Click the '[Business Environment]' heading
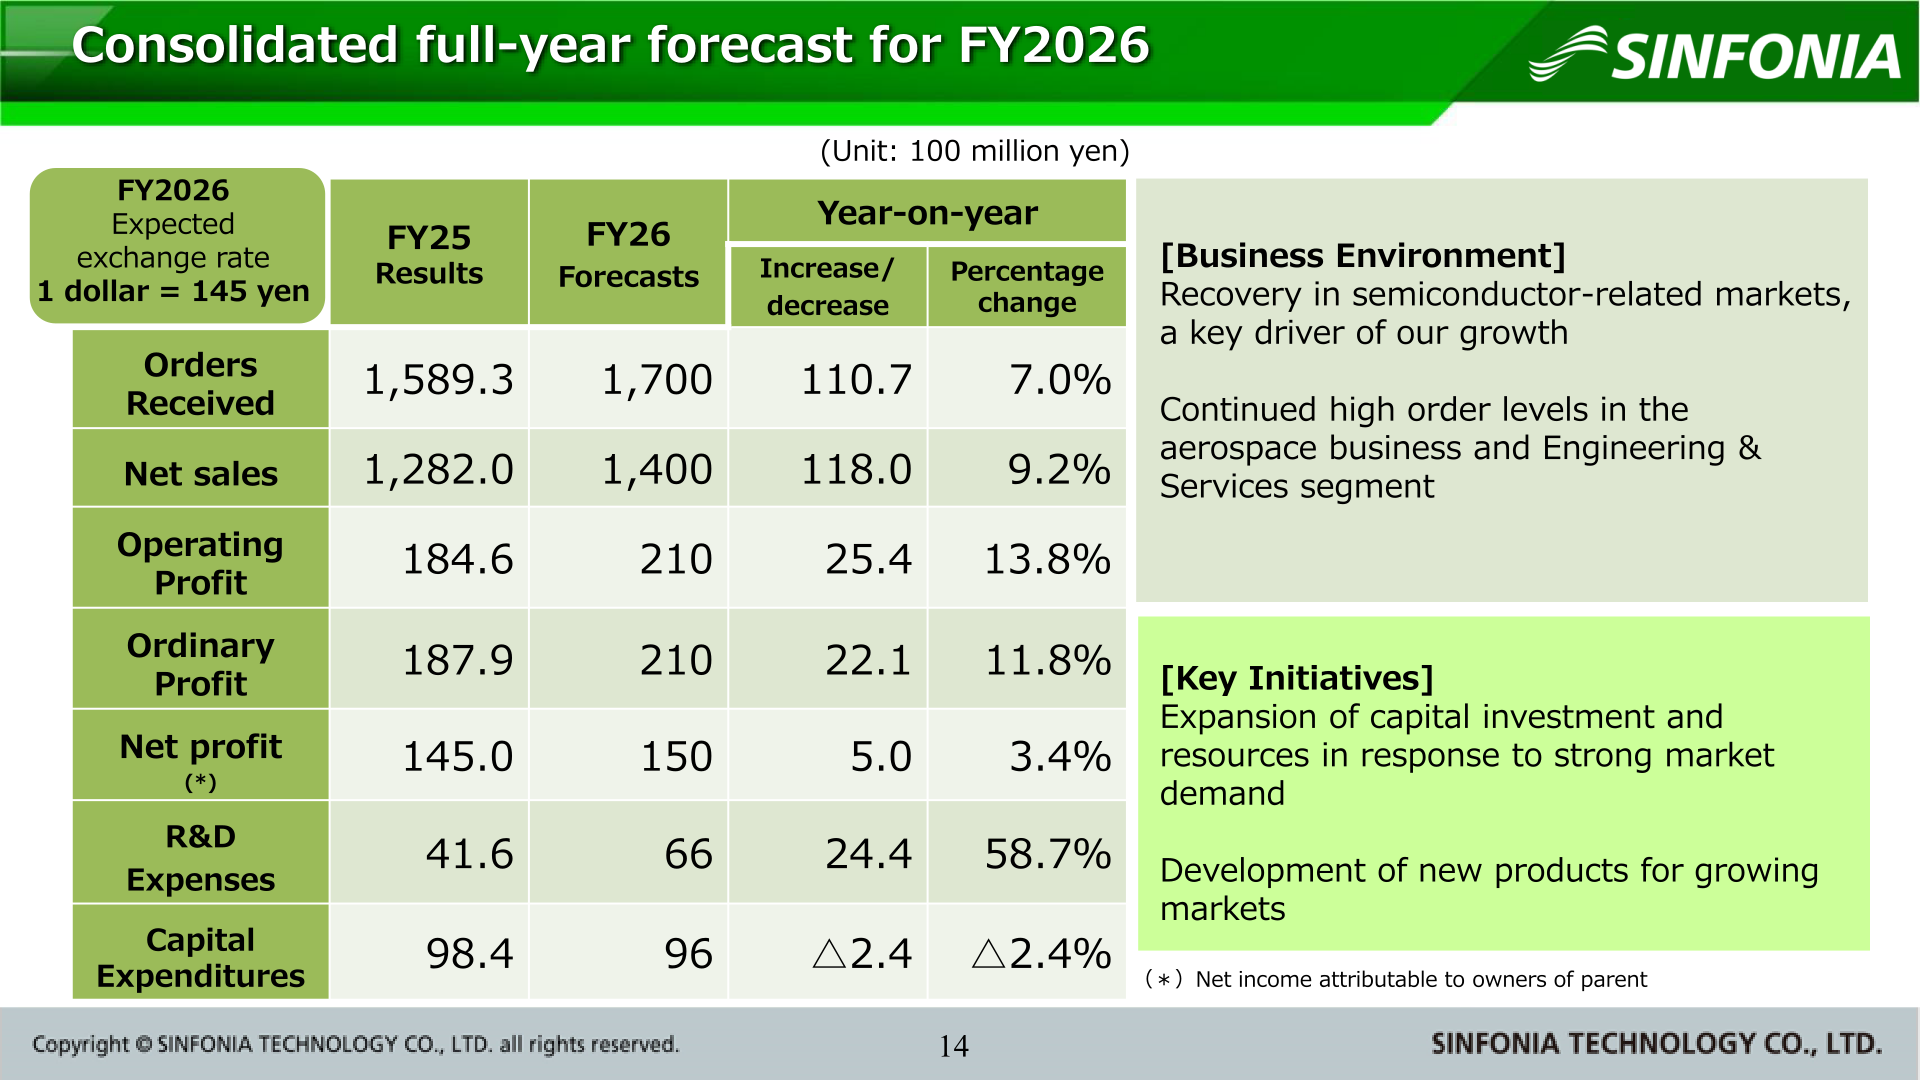Screen dimensions: 1920x1080 pos(1363,256)
